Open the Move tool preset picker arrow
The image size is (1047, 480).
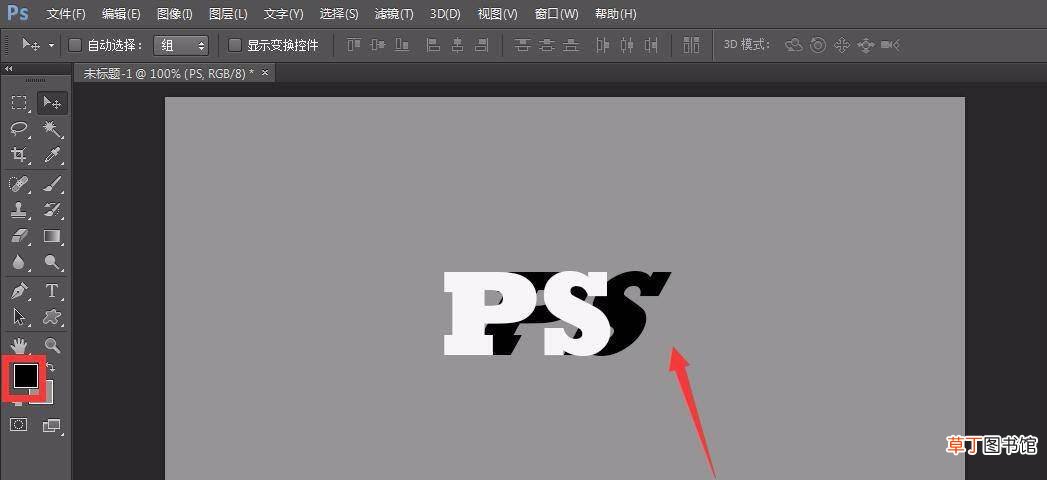click(x=51, y=45)
